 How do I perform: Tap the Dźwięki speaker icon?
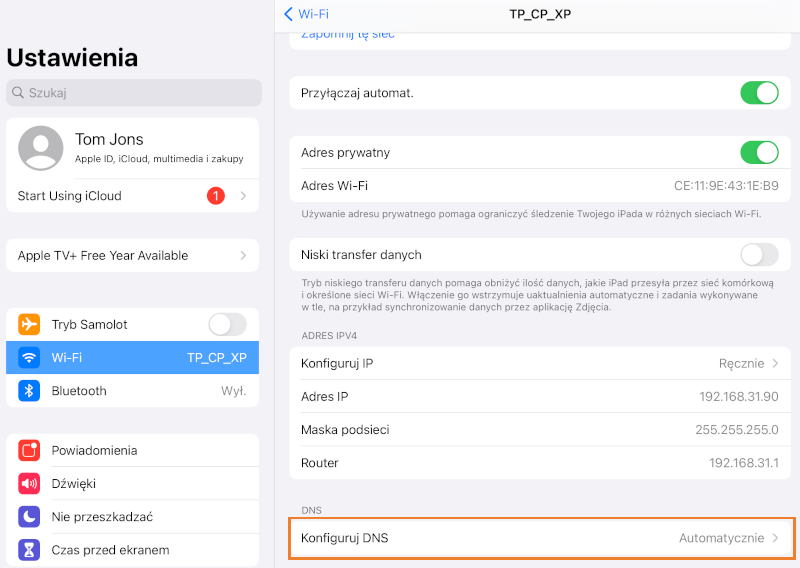pos(30,484)
